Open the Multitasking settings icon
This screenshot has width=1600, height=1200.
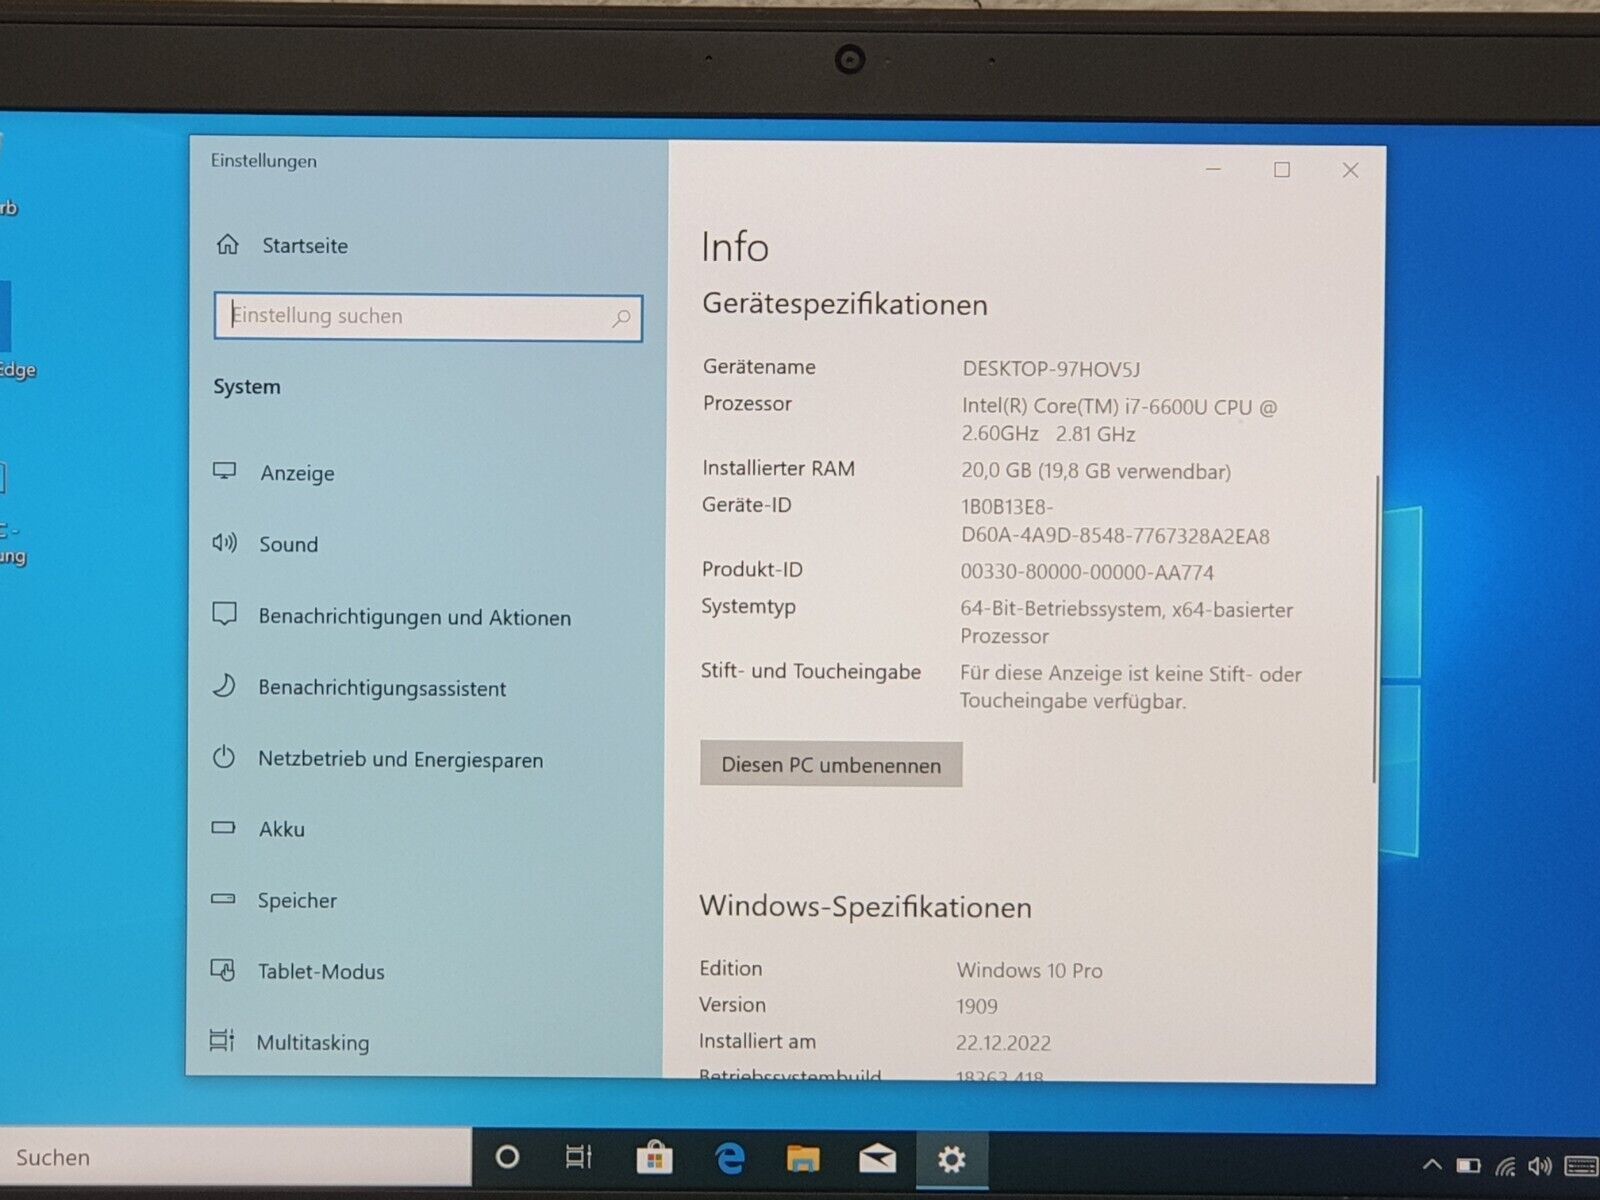click(222, 1041)
